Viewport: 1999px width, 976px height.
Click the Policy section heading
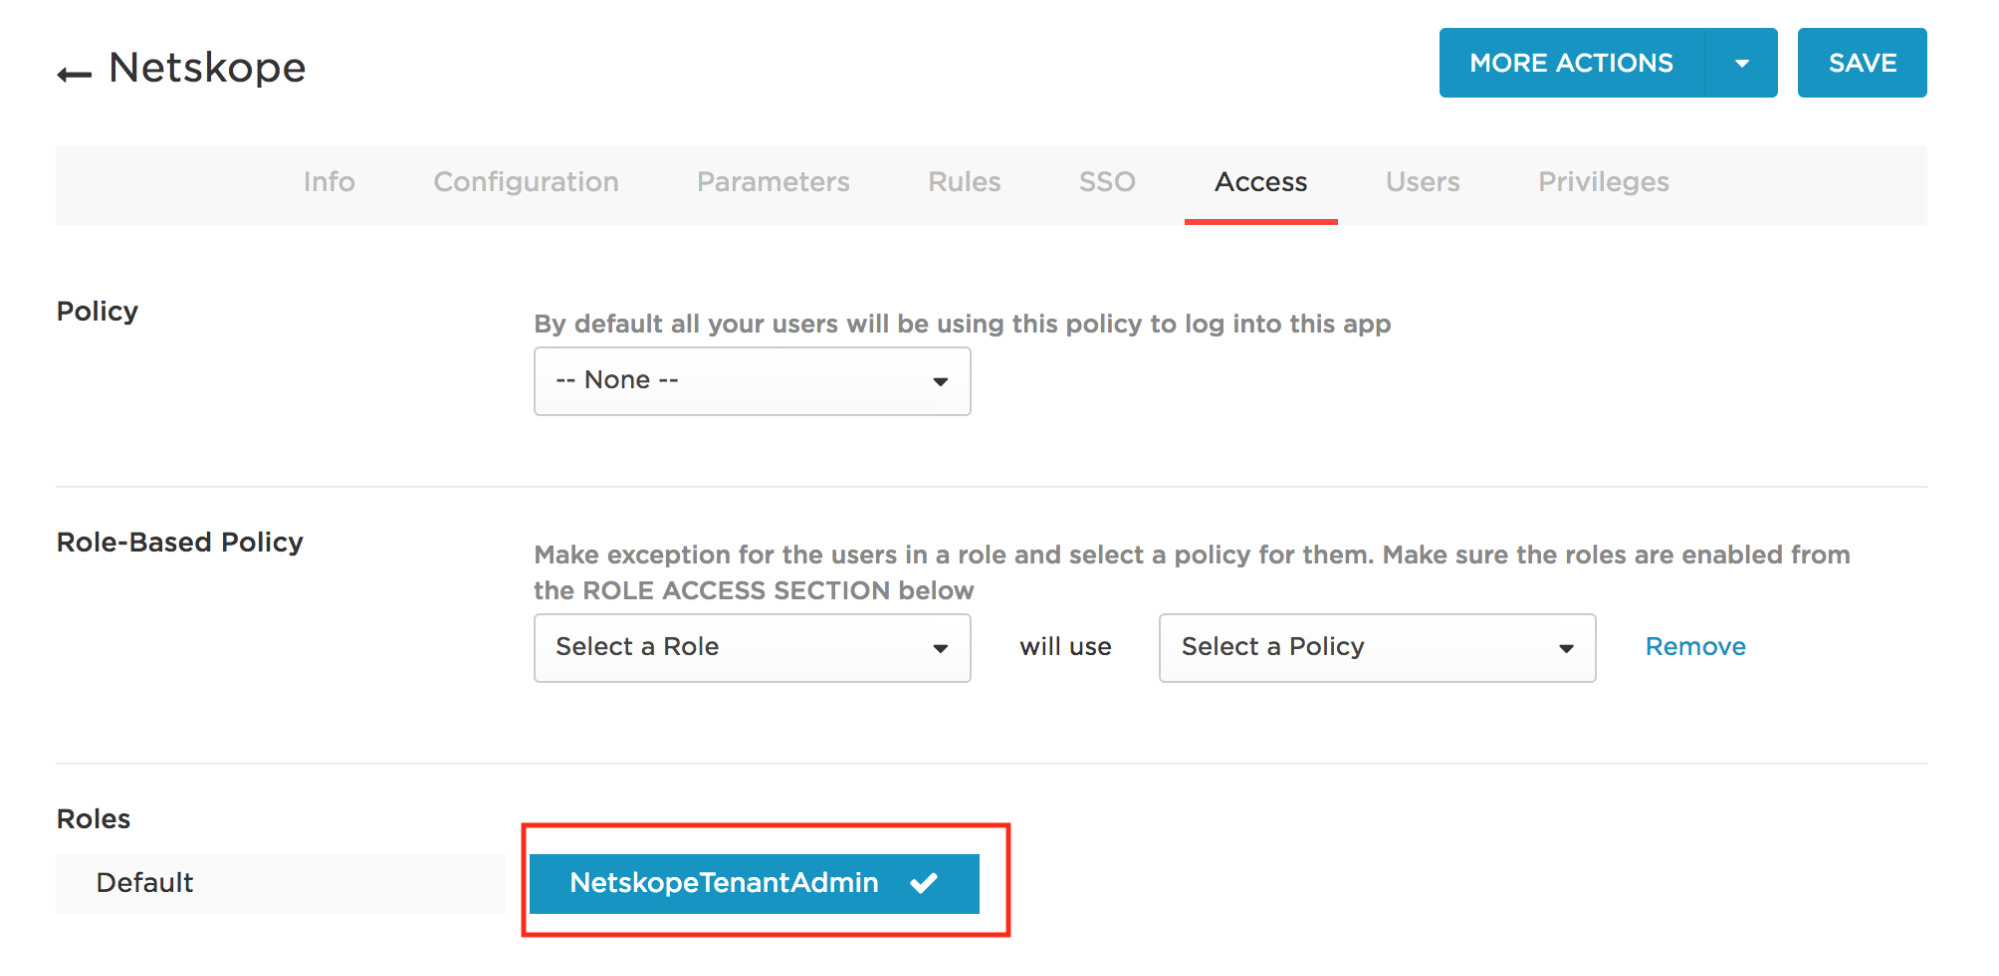(97, 311)
